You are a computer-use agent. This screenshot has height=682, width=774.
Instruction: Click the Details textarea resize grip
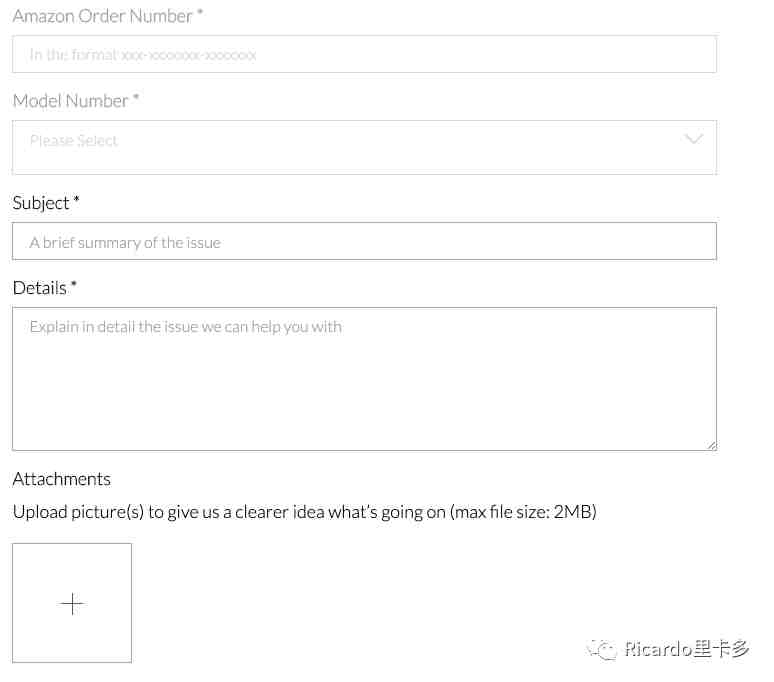pos(711,445)
